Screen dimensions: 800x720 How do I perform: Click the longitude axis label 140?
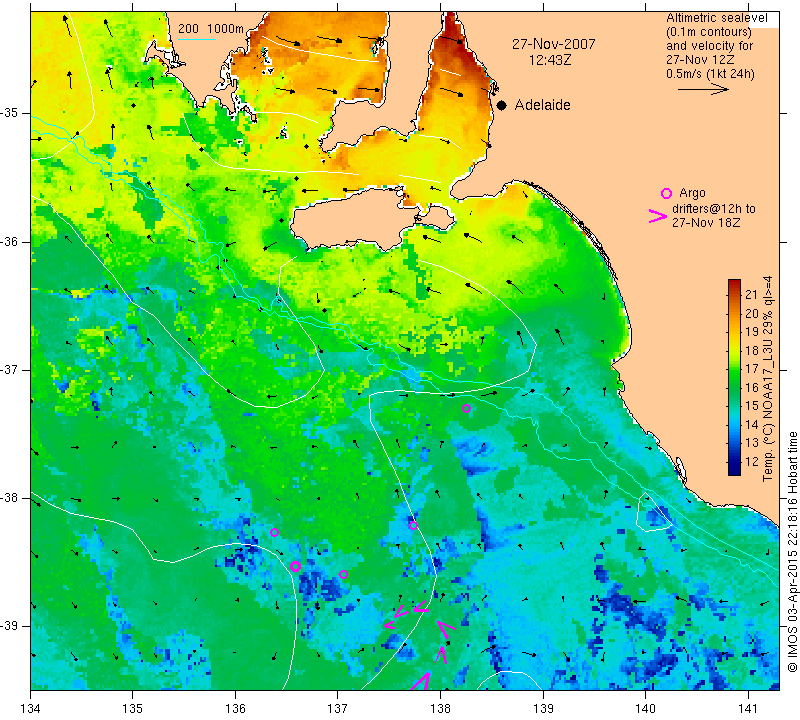tap(645, 709)
